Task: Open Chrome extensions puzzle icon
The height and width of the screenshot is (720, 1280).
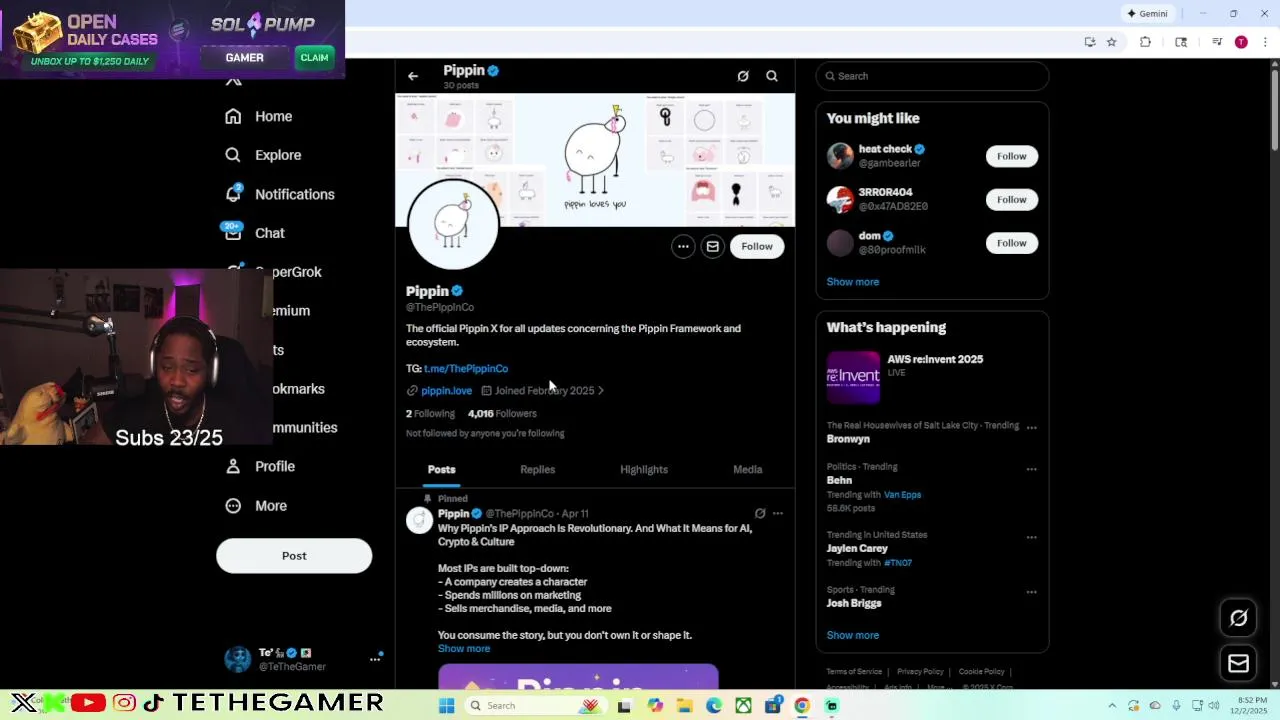Action: (1146, 42)
